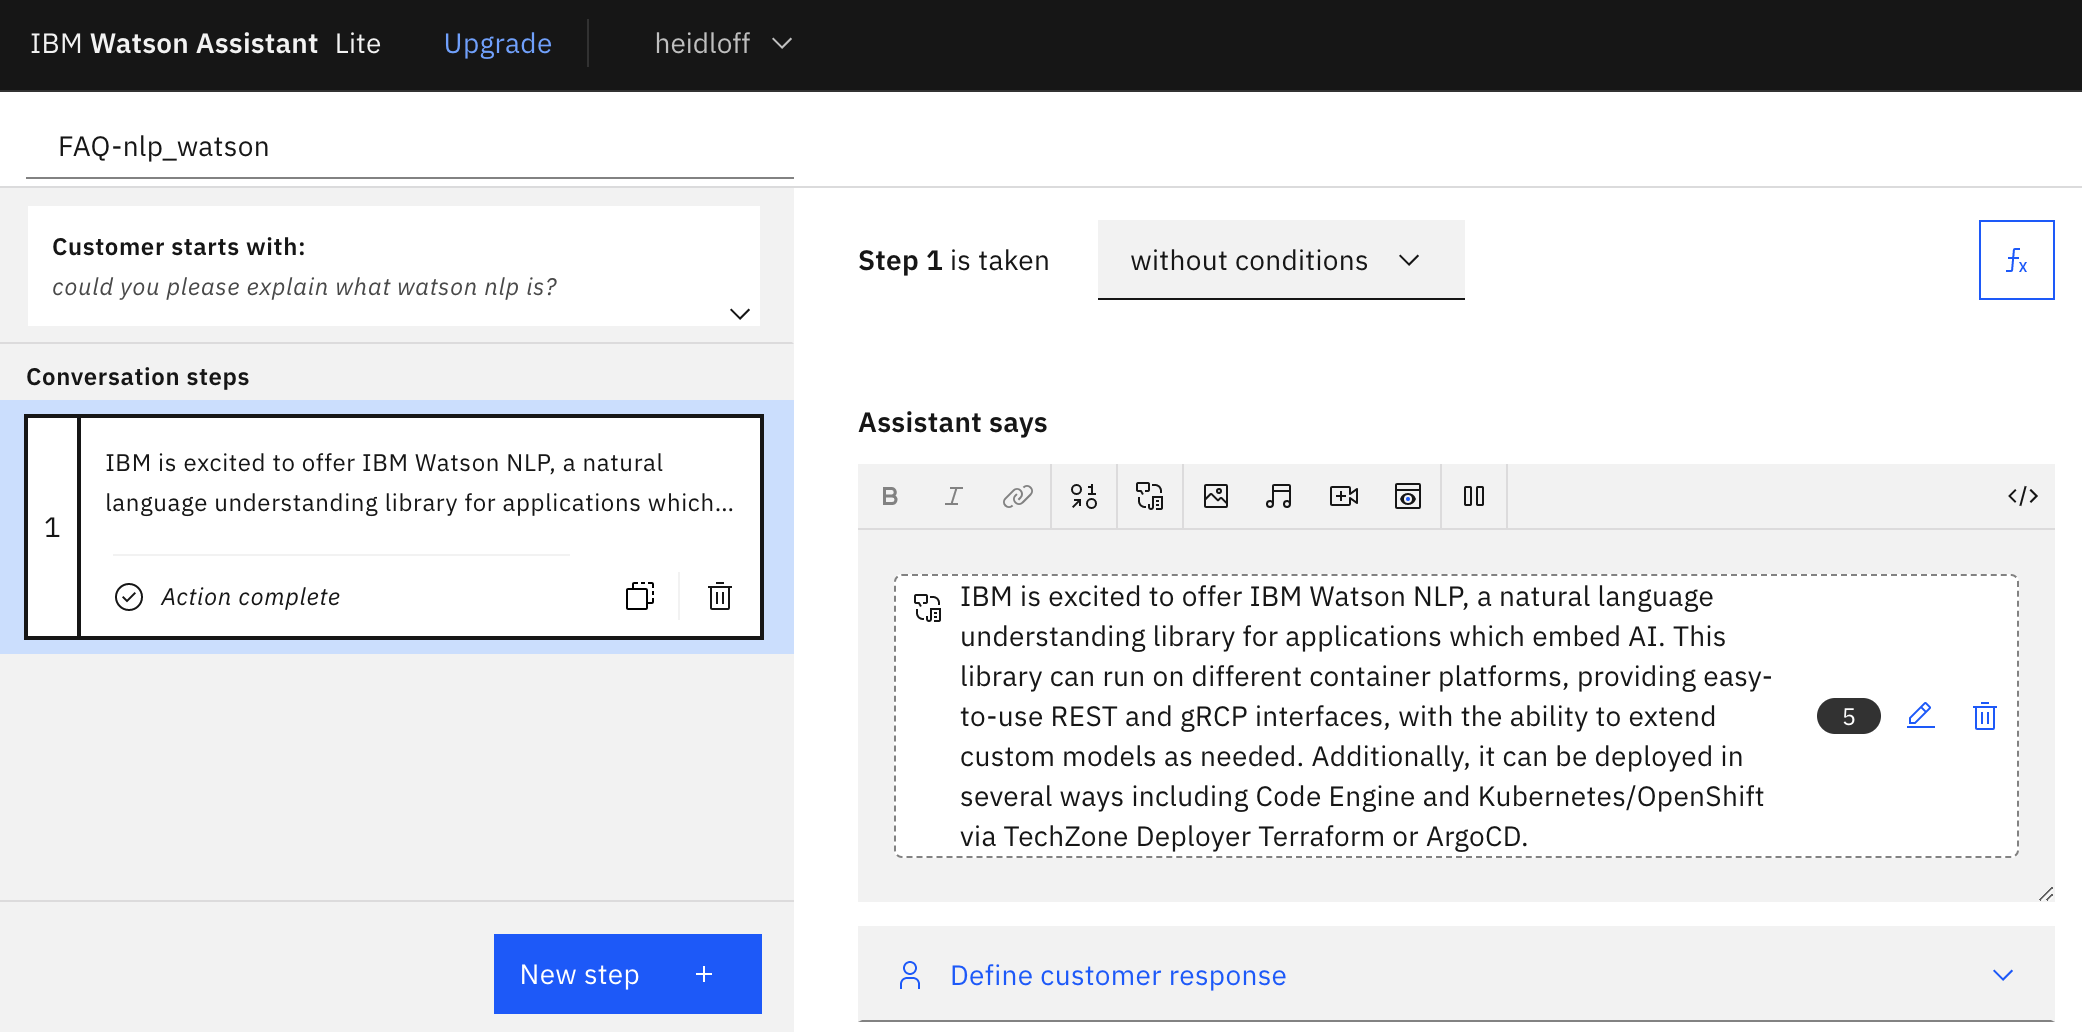Click the 'Step 1 is taken' label
This screenshot has width=2082, height=1032.
(x=954, y=261)
